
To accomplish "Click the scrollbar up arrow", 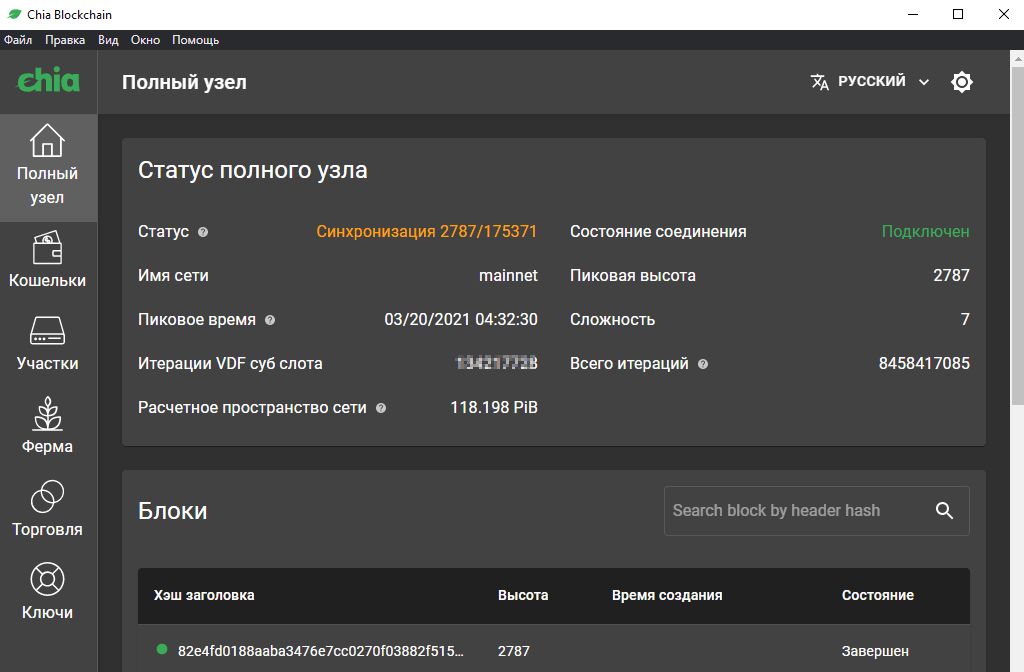I will point(1017,58).
